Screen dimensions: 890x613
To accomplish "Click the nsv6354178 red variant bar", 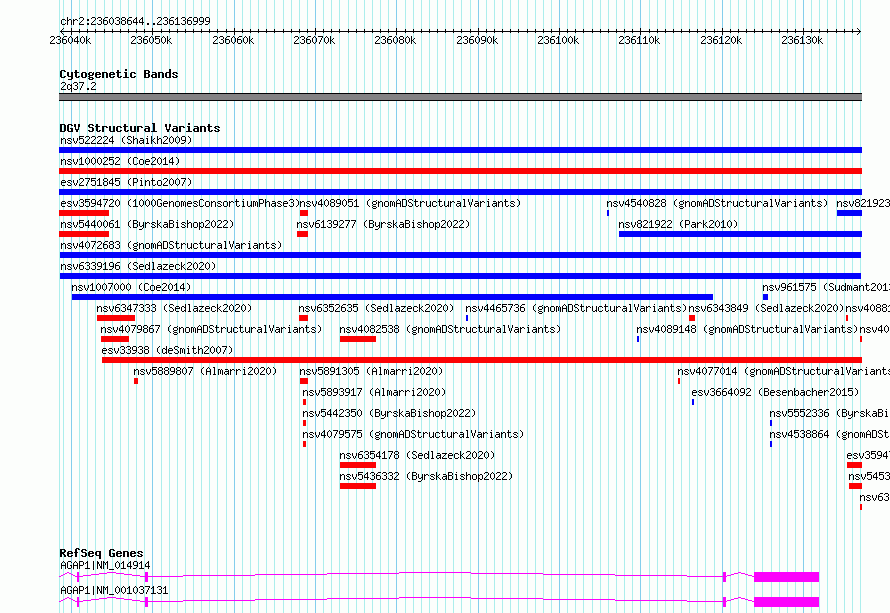I will click(358, 465).
